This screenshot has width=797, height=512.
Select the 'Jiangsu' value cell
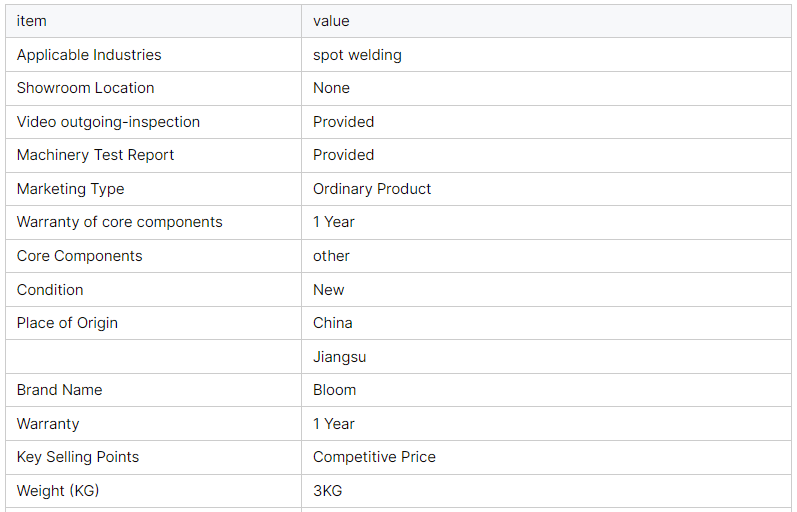pyautogui.click(x=339, y=357)
